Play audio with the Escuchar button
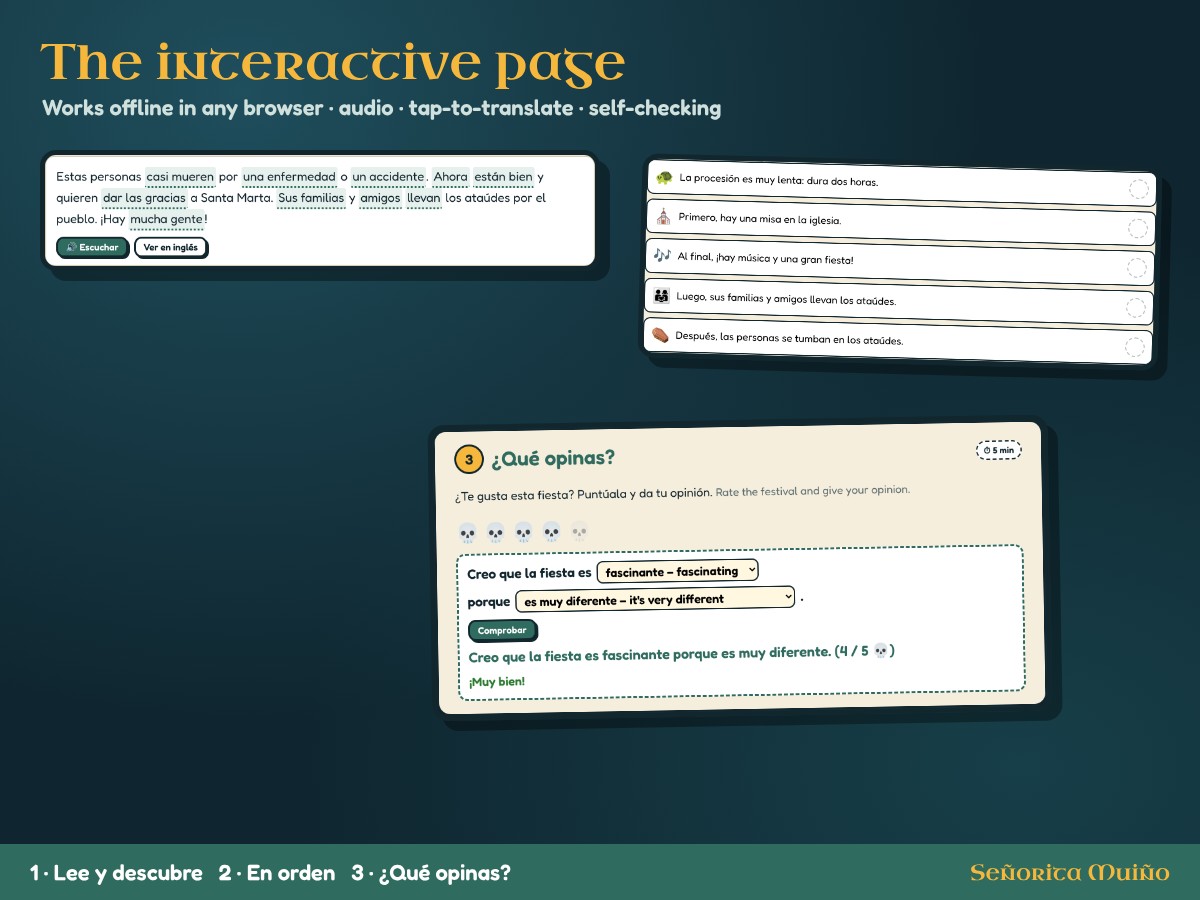 click(93, 247)
